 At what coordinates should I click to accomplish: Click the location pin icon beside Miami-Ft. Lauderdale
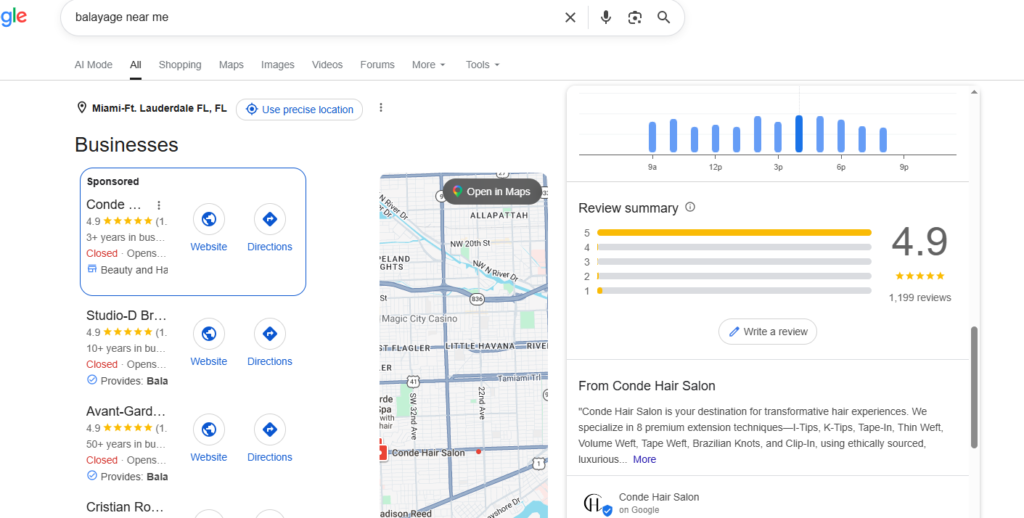tap(82, 108)
